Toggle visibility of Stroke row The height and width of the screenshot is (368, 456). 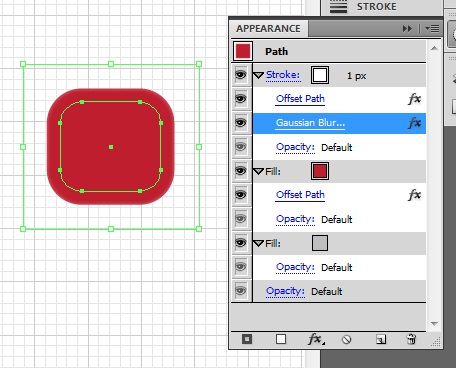point(241,75)
